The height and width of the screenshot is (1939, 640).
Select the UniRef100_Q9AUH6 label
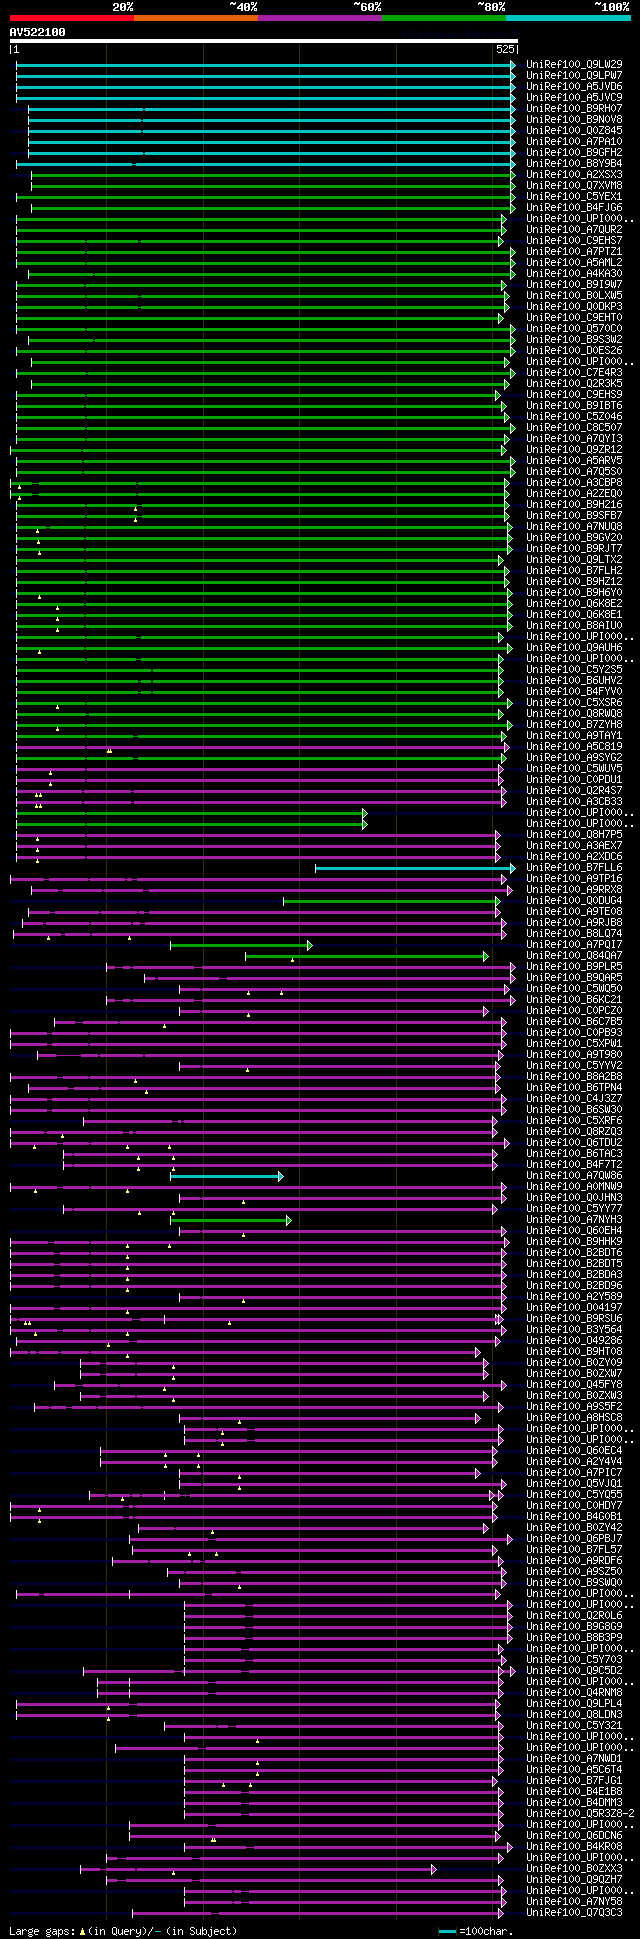pyautogui.click(x=574, y=647)
